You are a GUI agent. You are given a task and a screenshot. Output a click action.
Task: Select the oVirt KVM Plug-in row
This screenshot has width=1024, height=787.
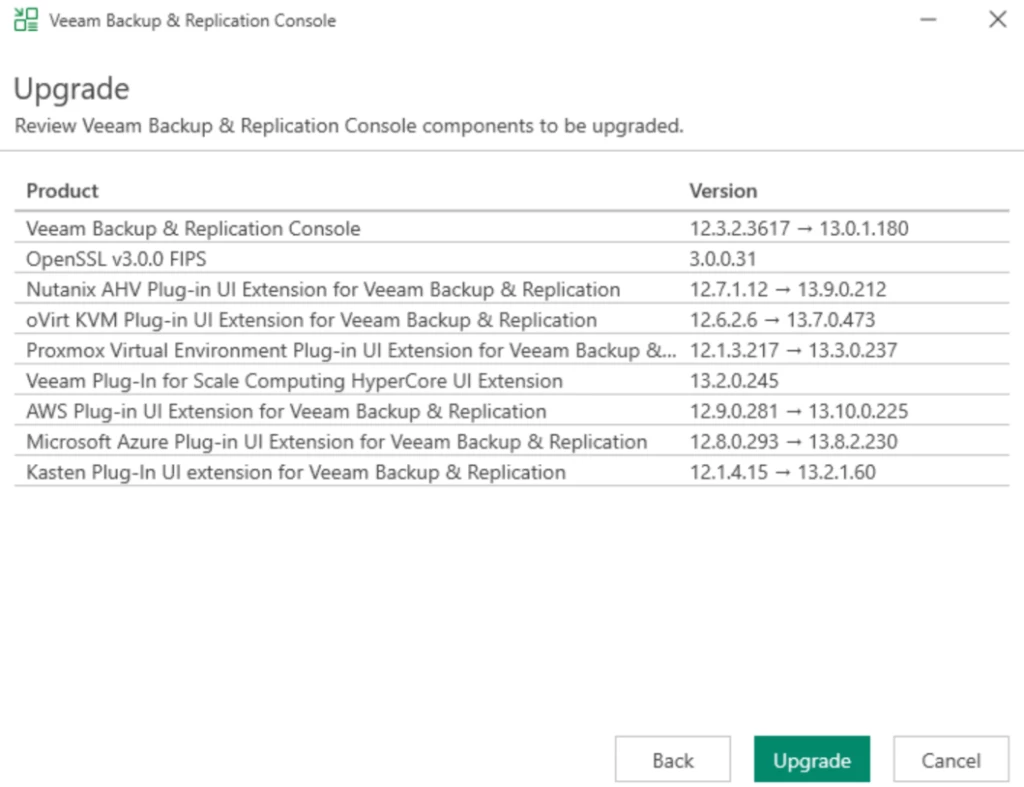(x=311, y=320)
